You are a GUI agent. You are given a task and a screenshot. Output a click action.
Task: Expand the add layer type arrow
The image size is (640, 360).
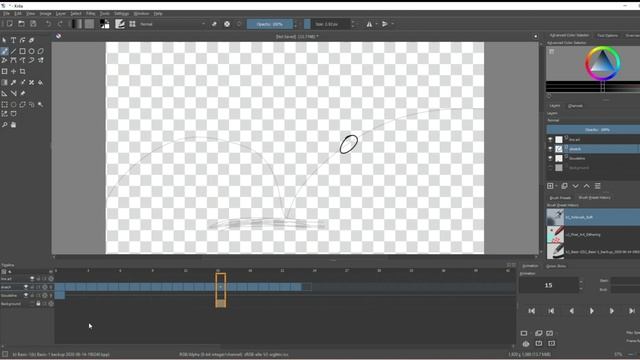[556, 186]
